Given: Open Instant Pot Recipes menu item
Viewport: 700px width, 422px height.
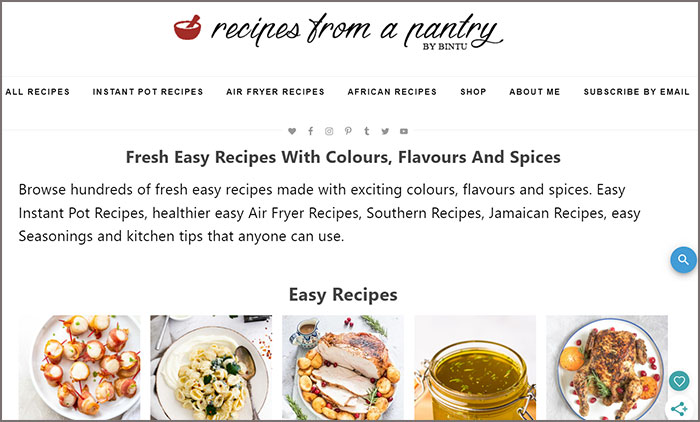Looking at the screenshot, I should click(148, 92).
